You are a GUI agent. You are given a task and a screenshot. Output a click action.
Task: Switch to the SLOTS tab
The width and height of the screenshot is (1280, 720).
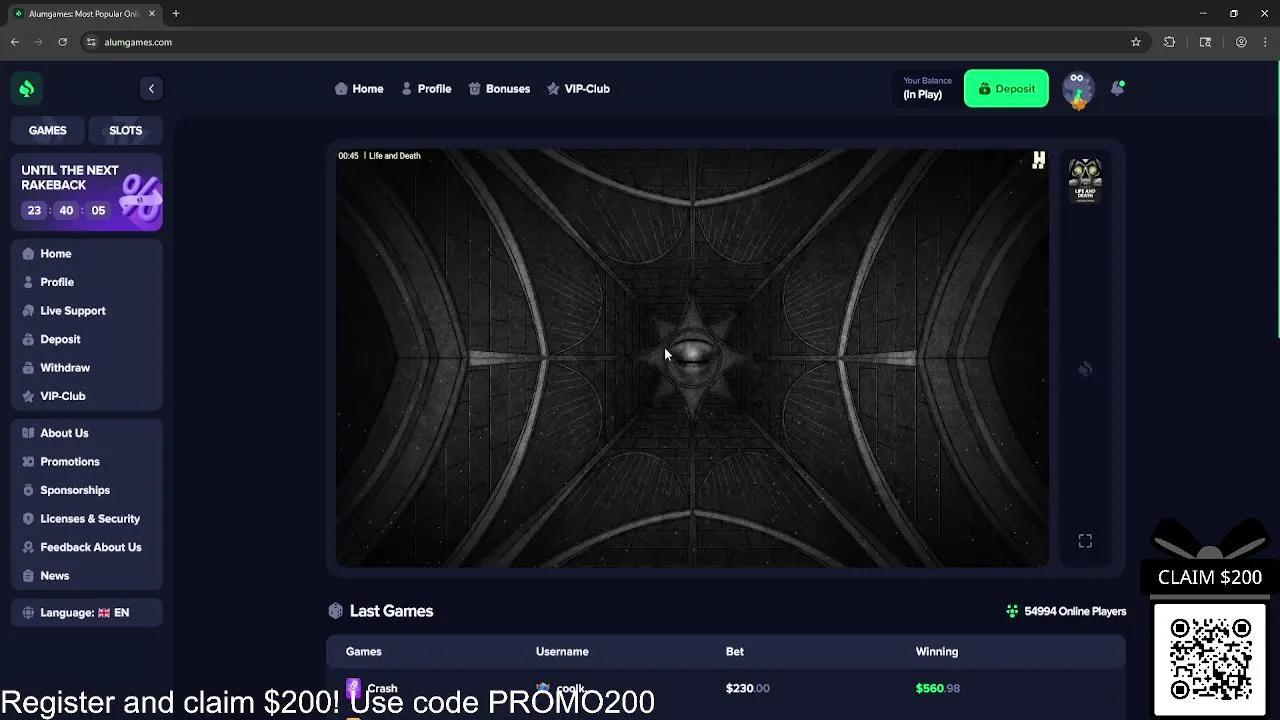pos(125,130)
